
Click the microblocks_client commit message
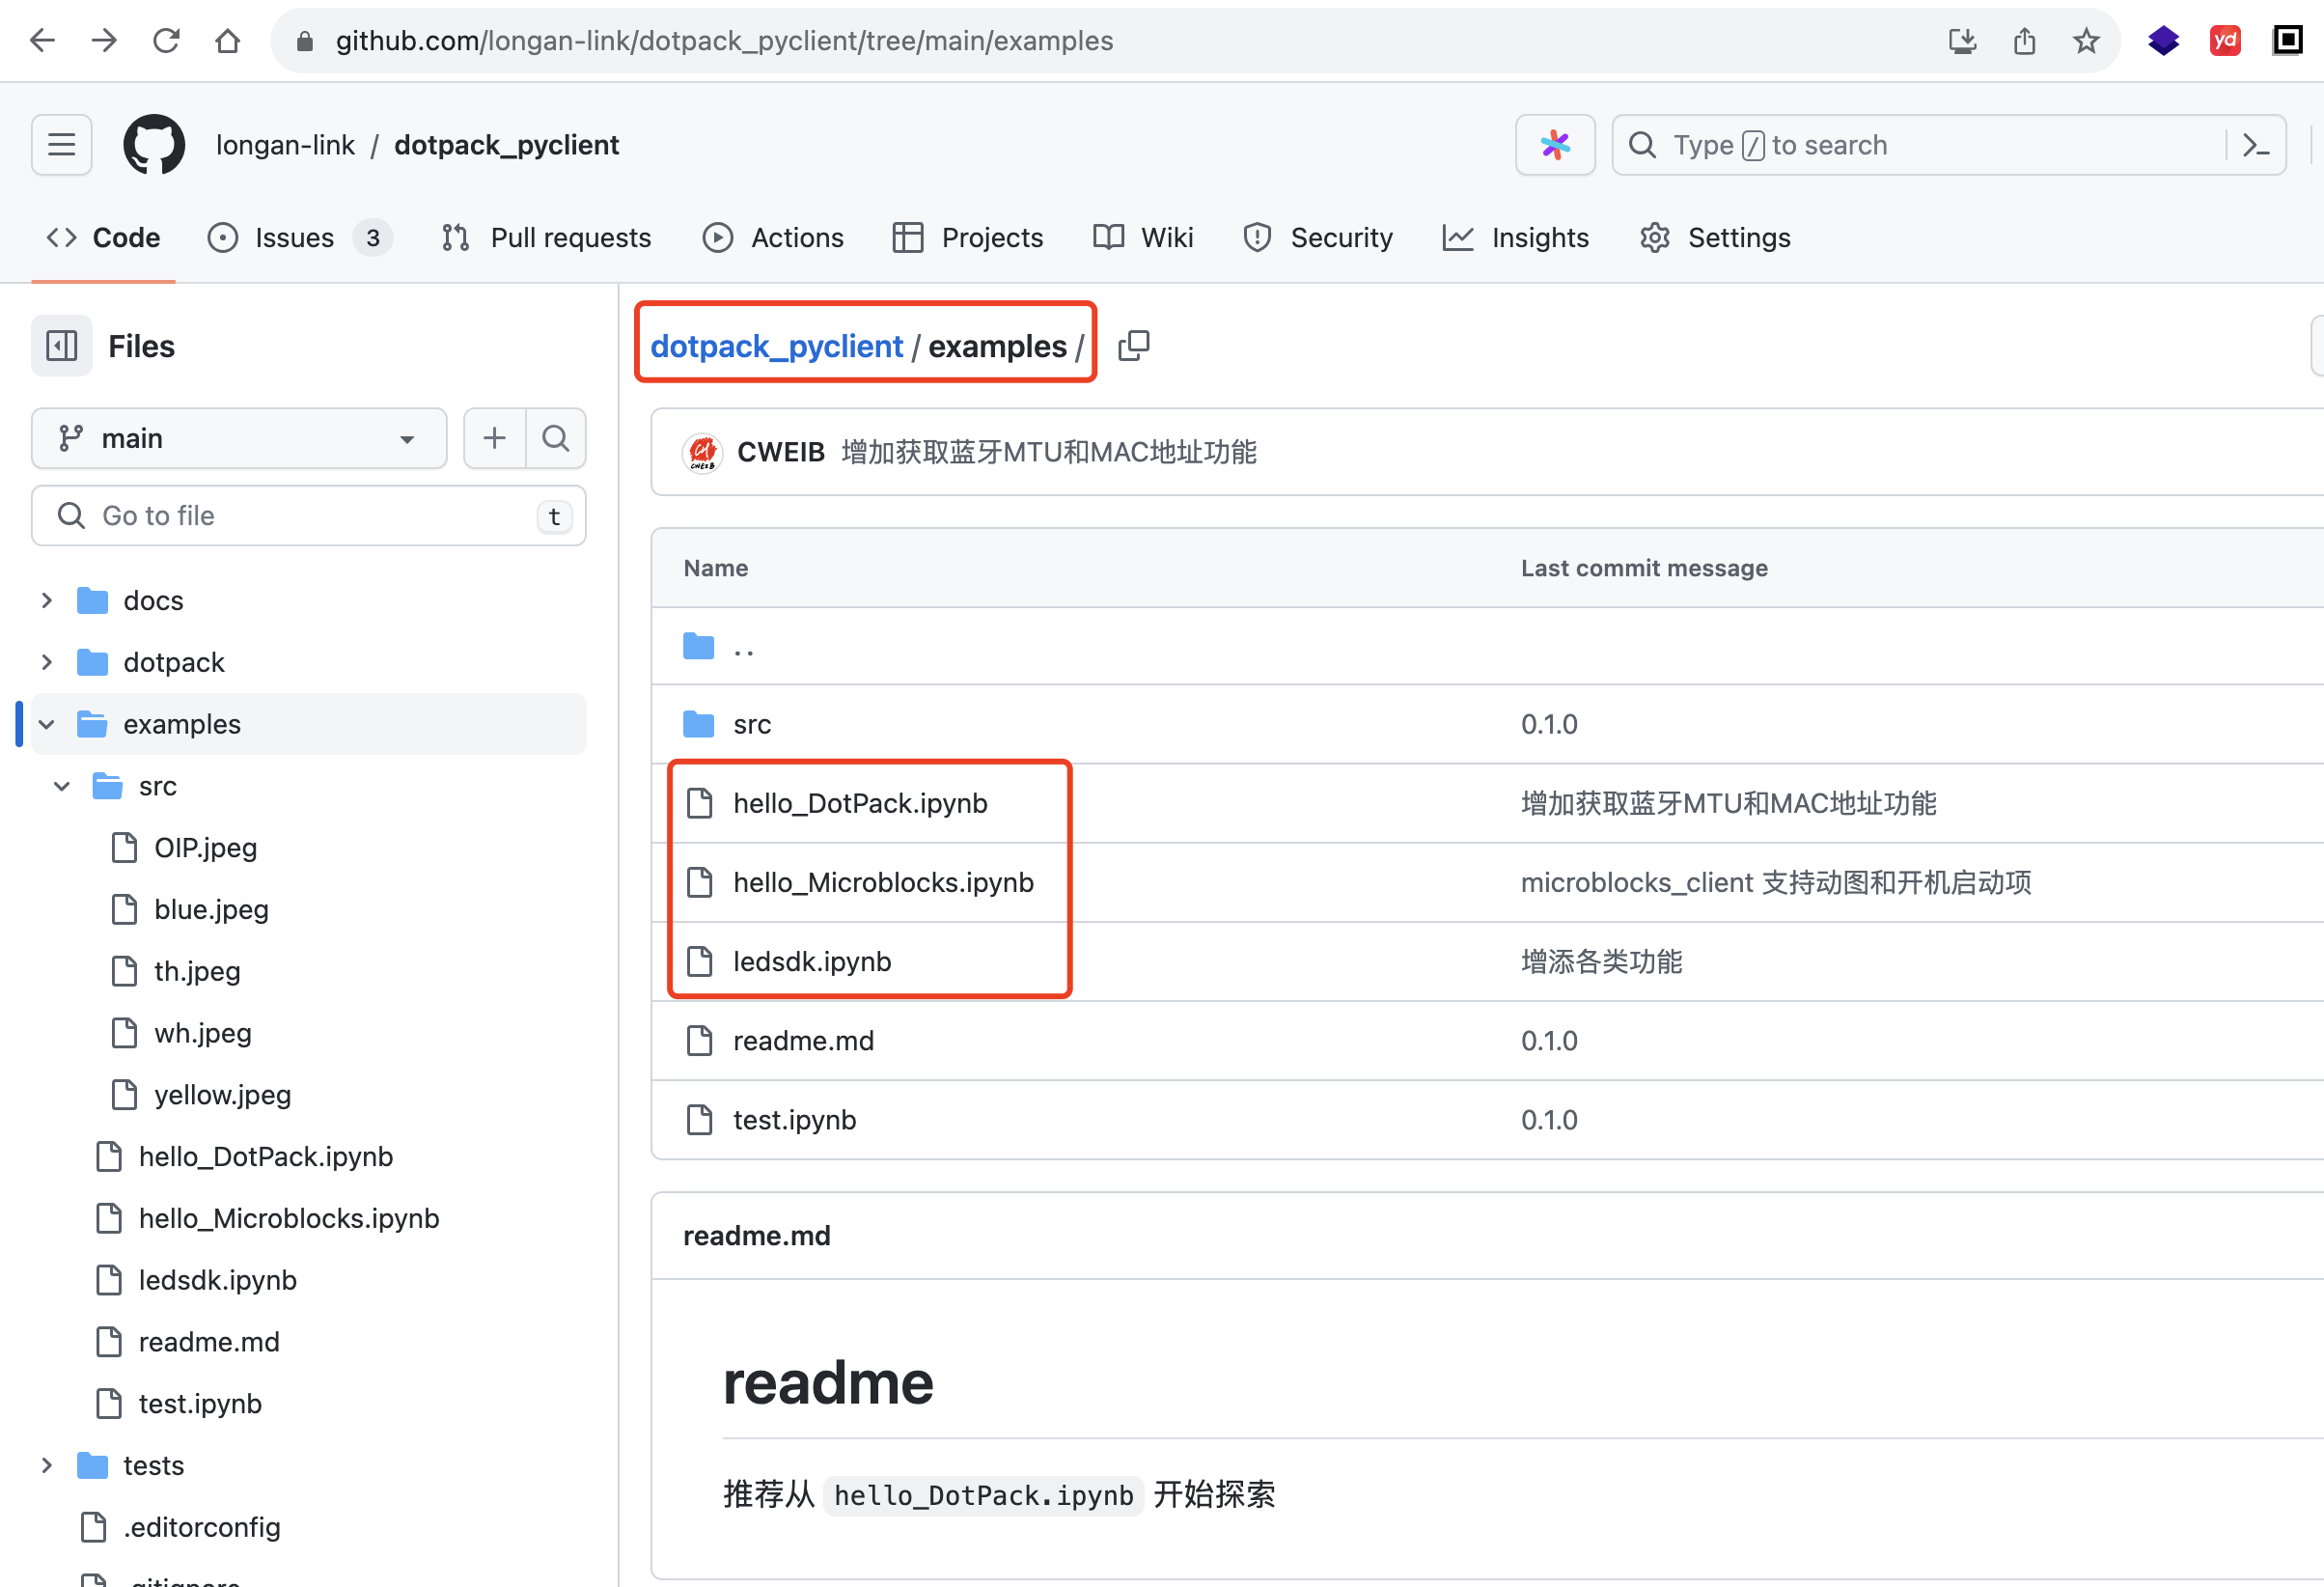[x=1776, y=882]
